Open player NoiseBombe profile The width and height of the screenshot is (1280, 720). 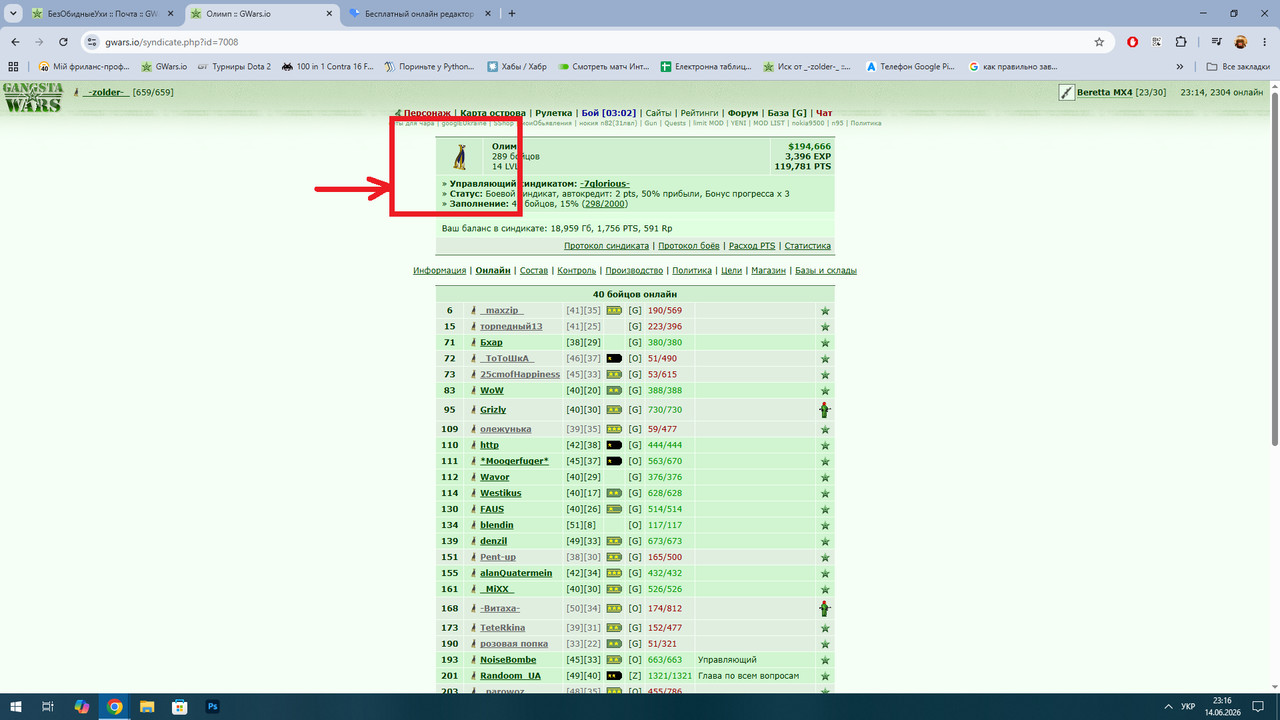(x=508, y=660)
